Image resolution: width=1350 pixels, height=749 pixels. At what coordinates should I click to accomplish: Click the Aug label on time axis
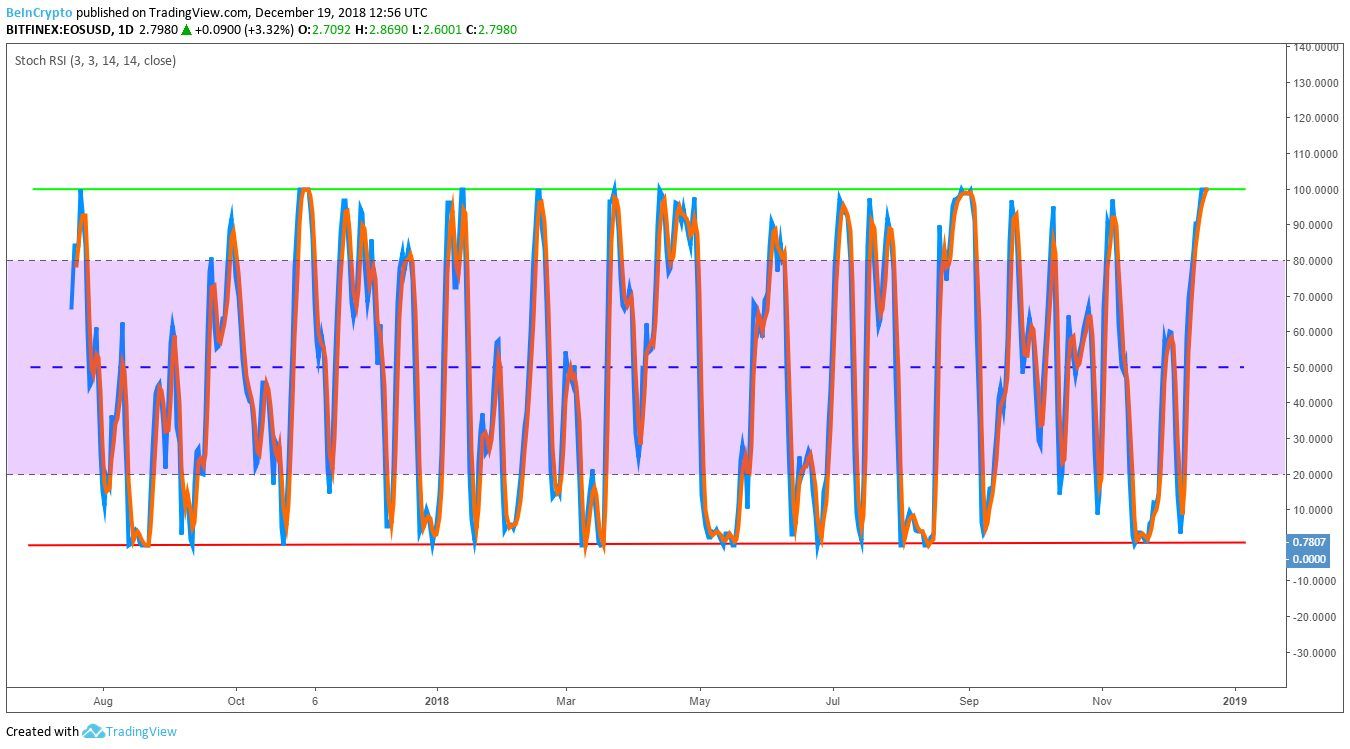coord(101,702)
